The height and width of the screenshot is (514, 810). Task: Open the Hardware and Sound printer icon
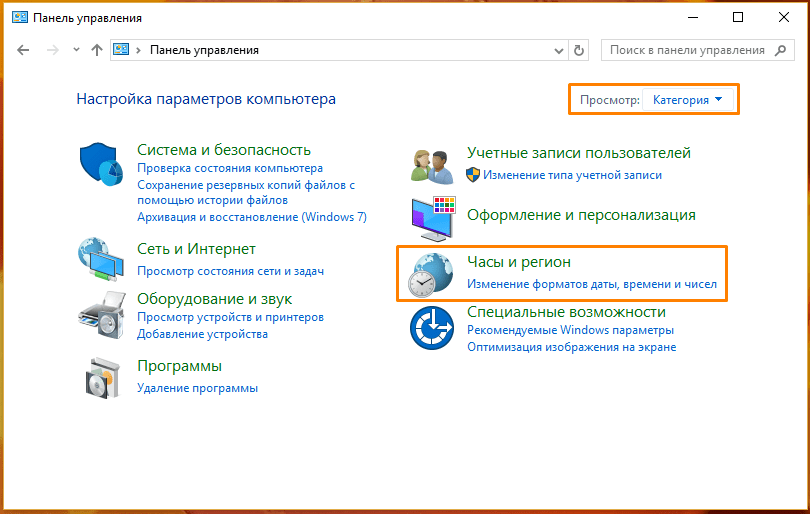point(102,315)
